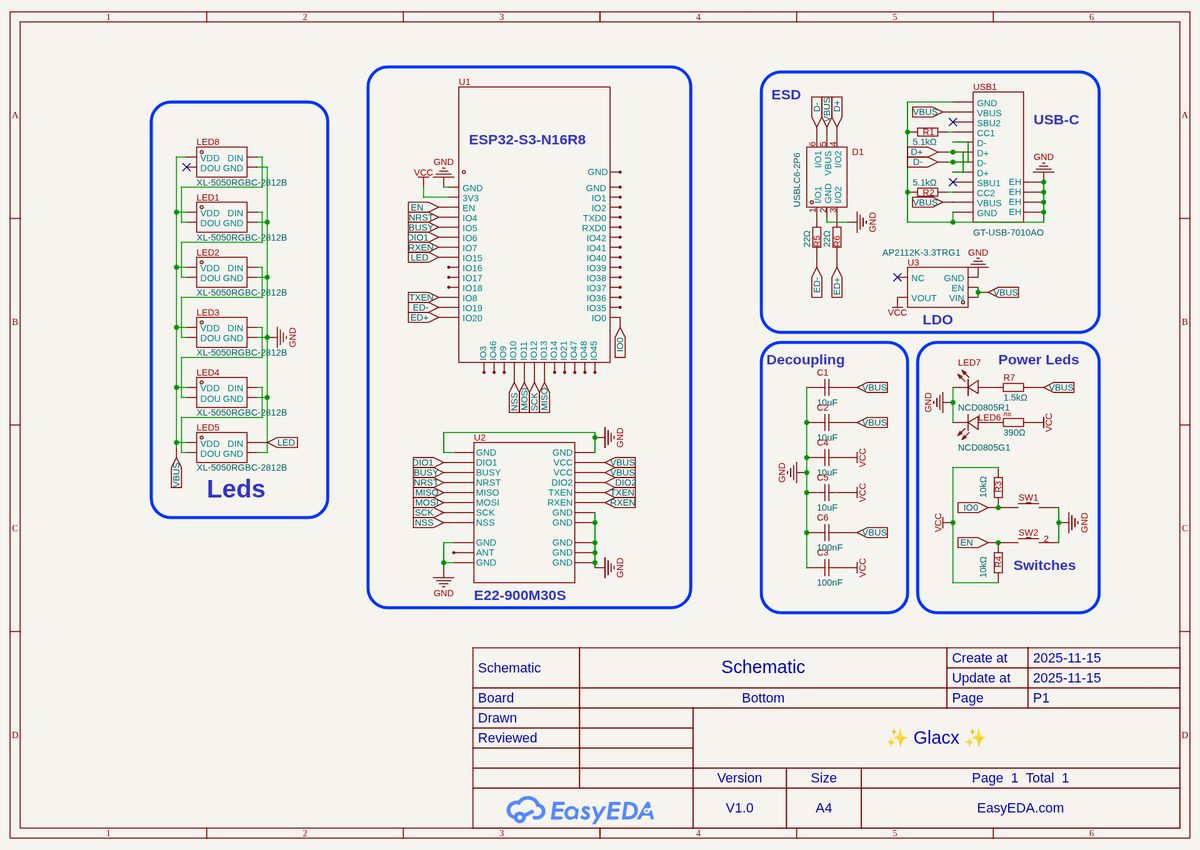This screenshot has width=1200, height=850.
Task: Click the LED net port beside LED5
Action: click(284, 443)
